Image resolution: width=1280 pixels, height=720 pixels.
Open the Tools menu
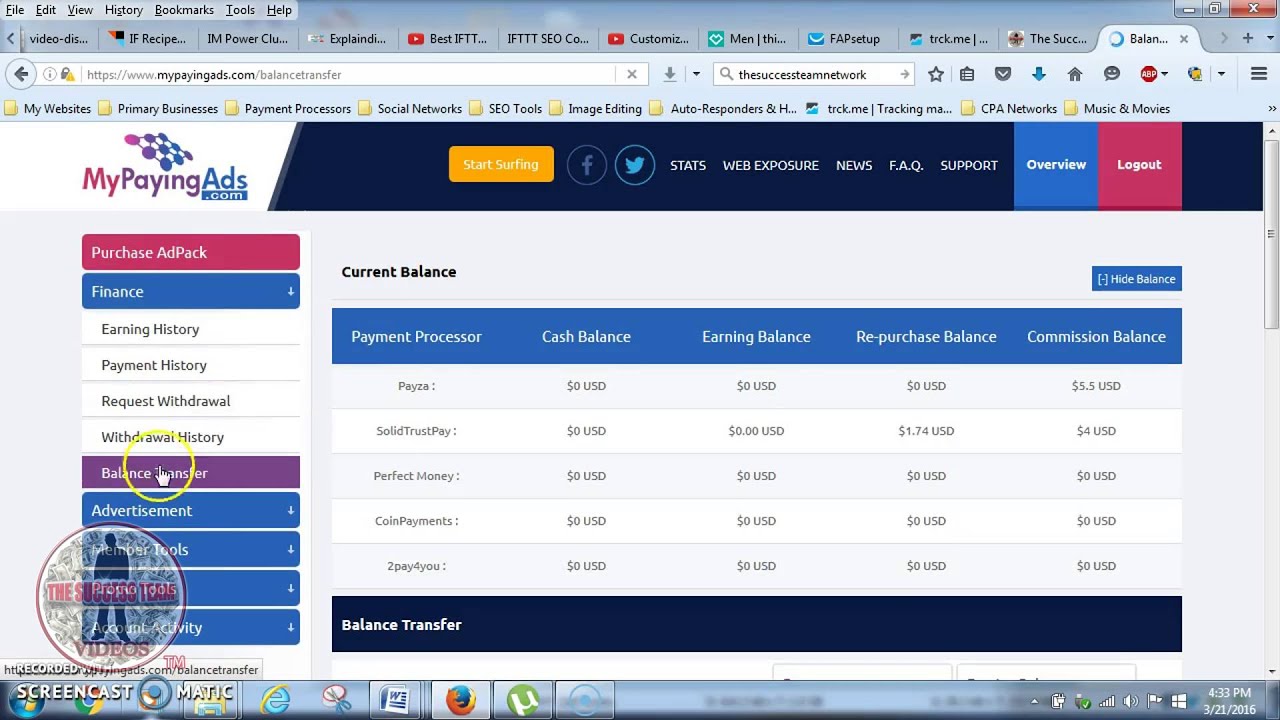click(x=240, y=10)
